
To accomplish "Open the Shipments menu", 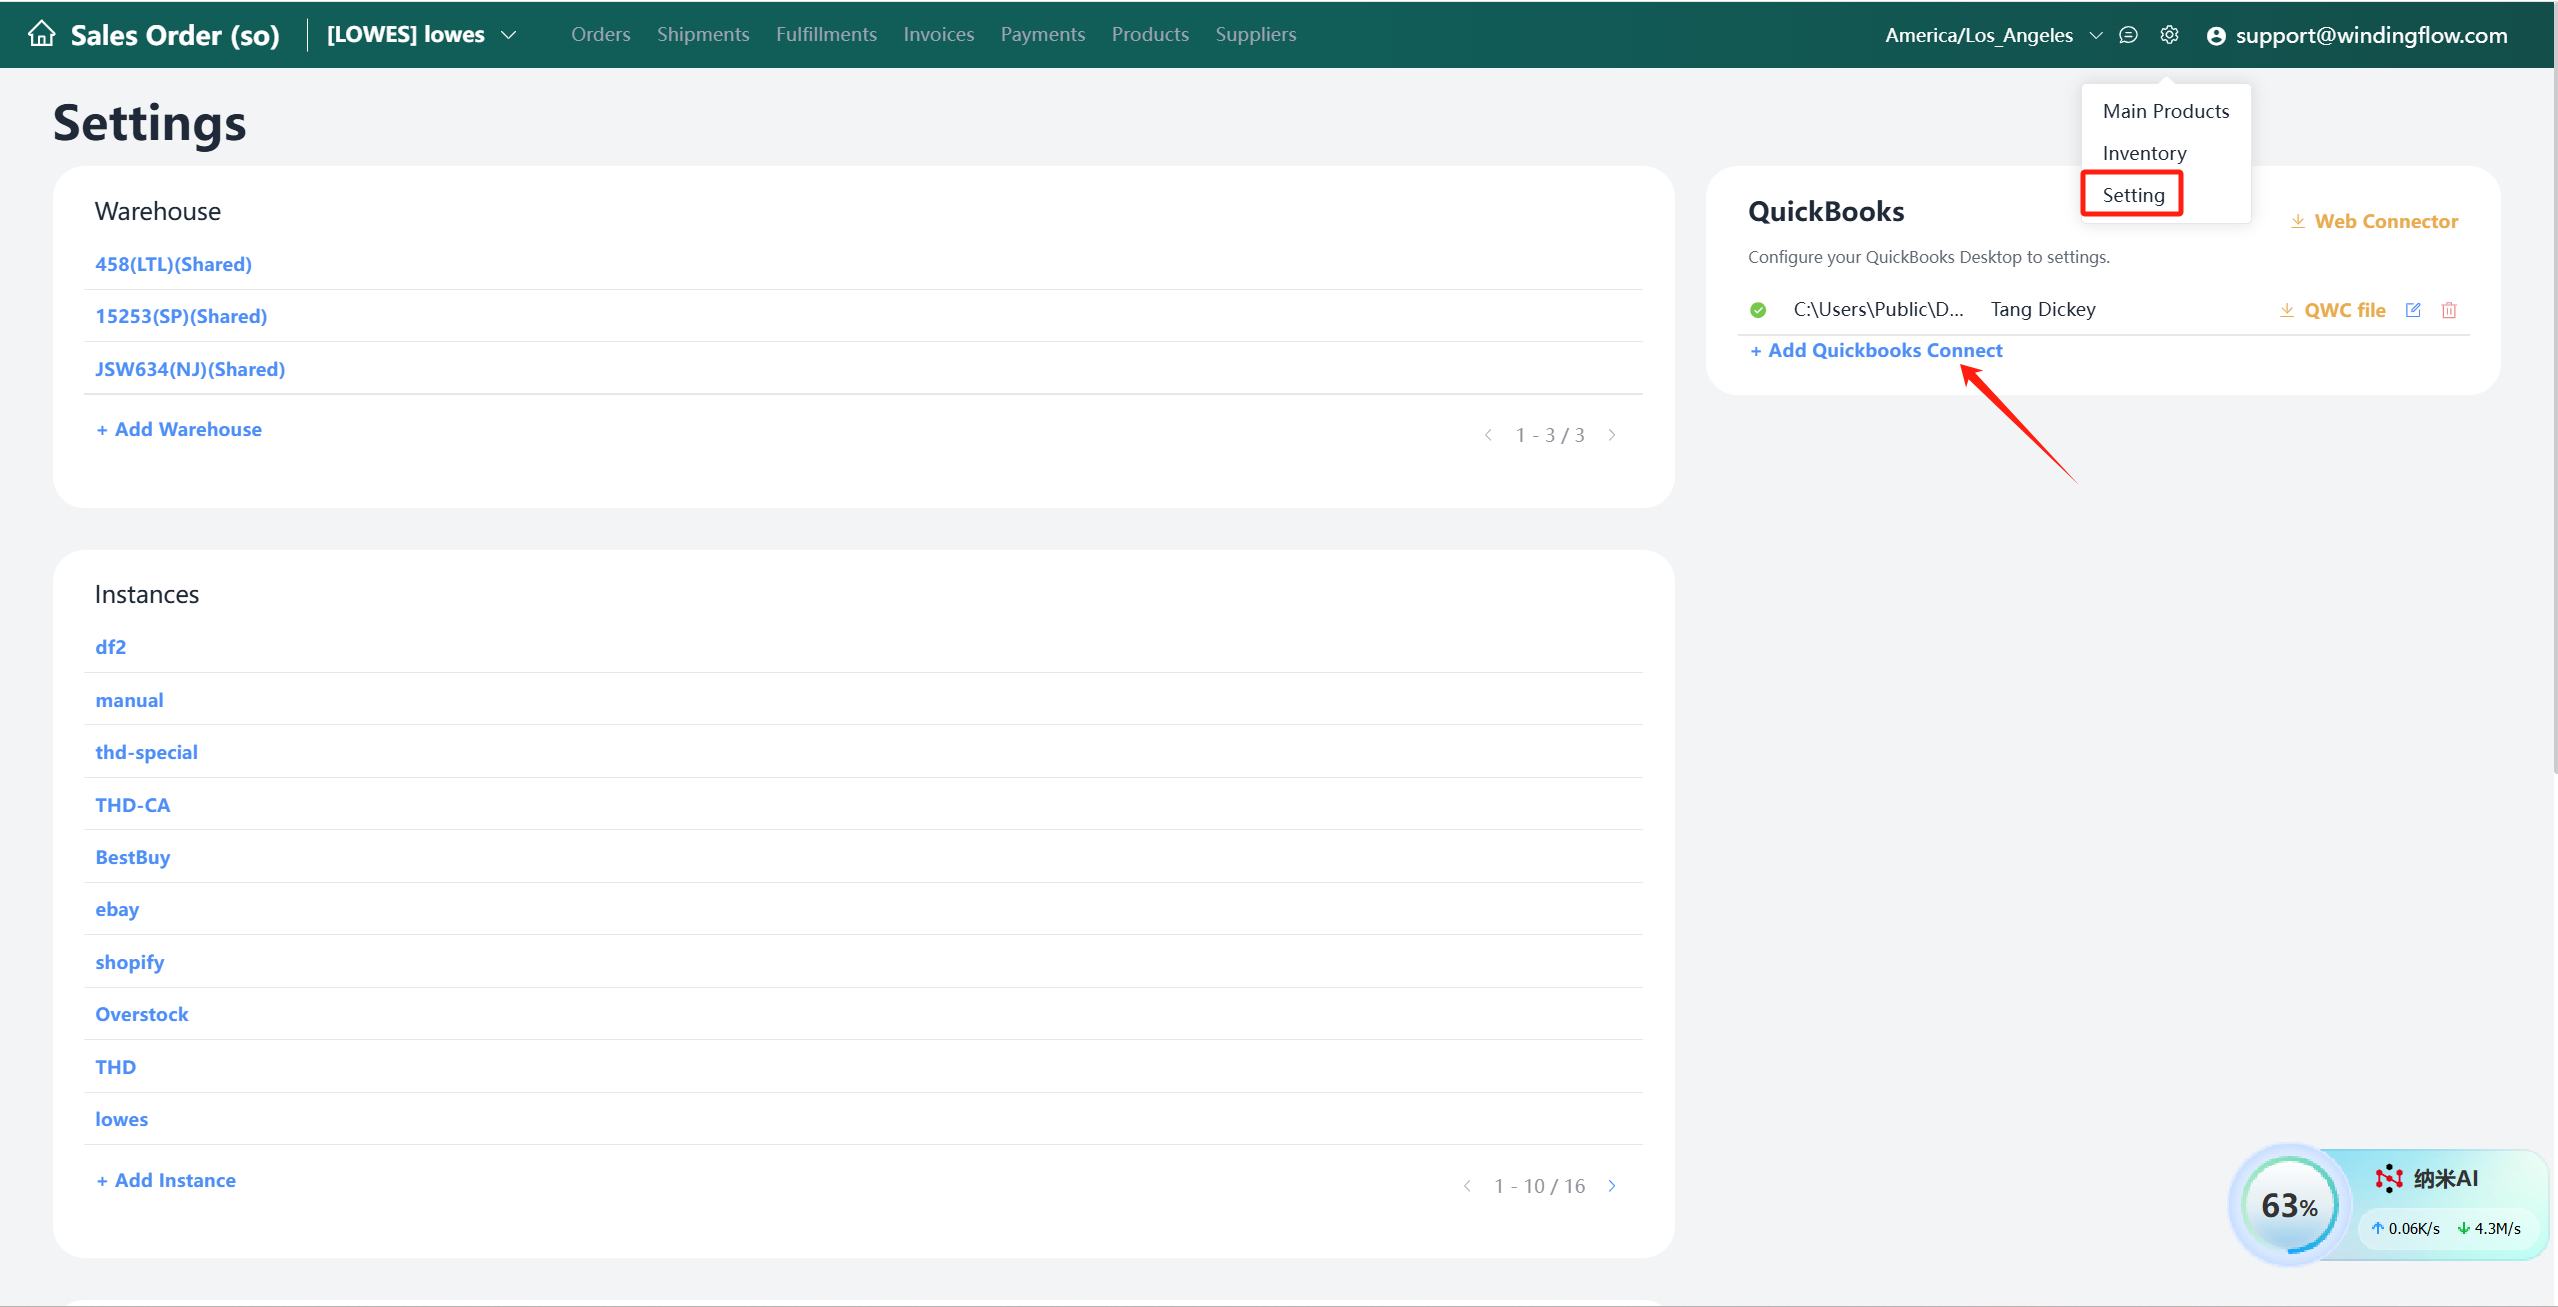I will point(703,34).
